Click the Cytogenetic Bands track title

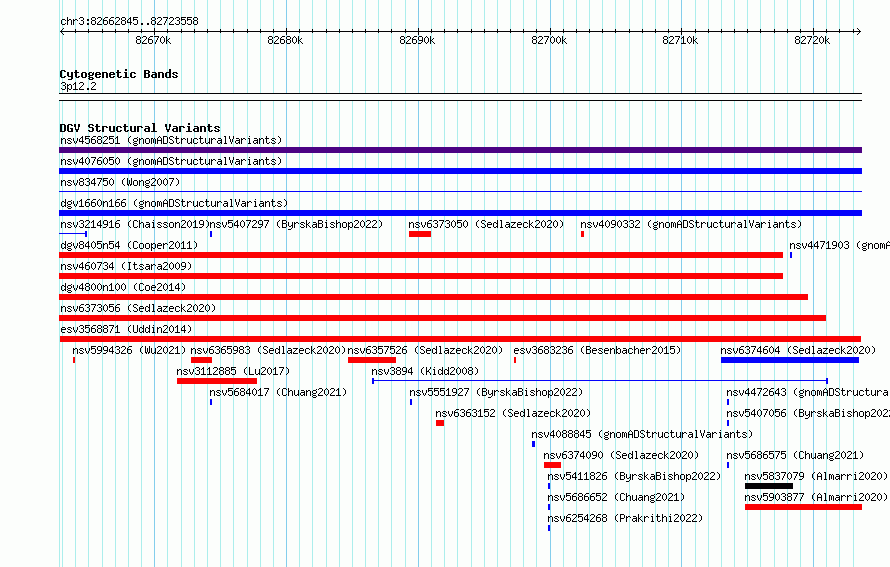tap(119, 74)
